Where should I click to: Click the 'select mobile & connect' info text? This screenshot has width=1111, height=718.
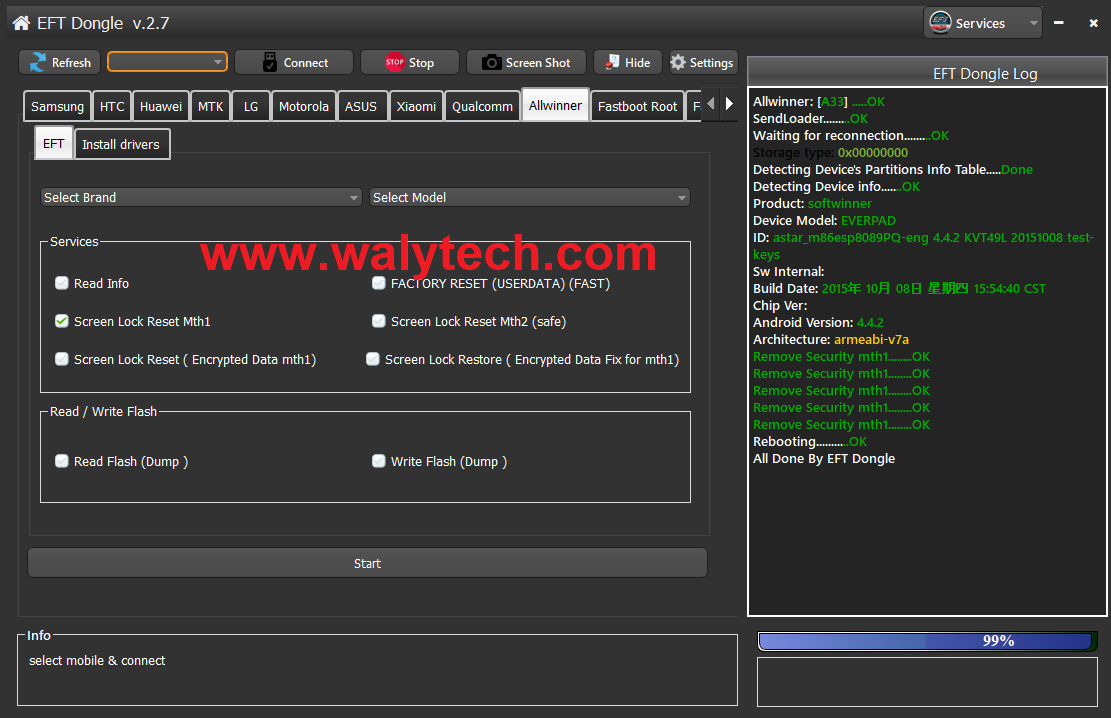(x=97, y=661)
